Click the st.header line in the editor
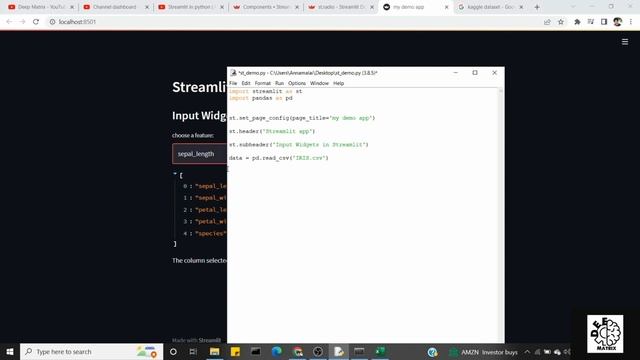Image resolution: width=640 pixels, height=360 pixels. click(x=272, y=131)
